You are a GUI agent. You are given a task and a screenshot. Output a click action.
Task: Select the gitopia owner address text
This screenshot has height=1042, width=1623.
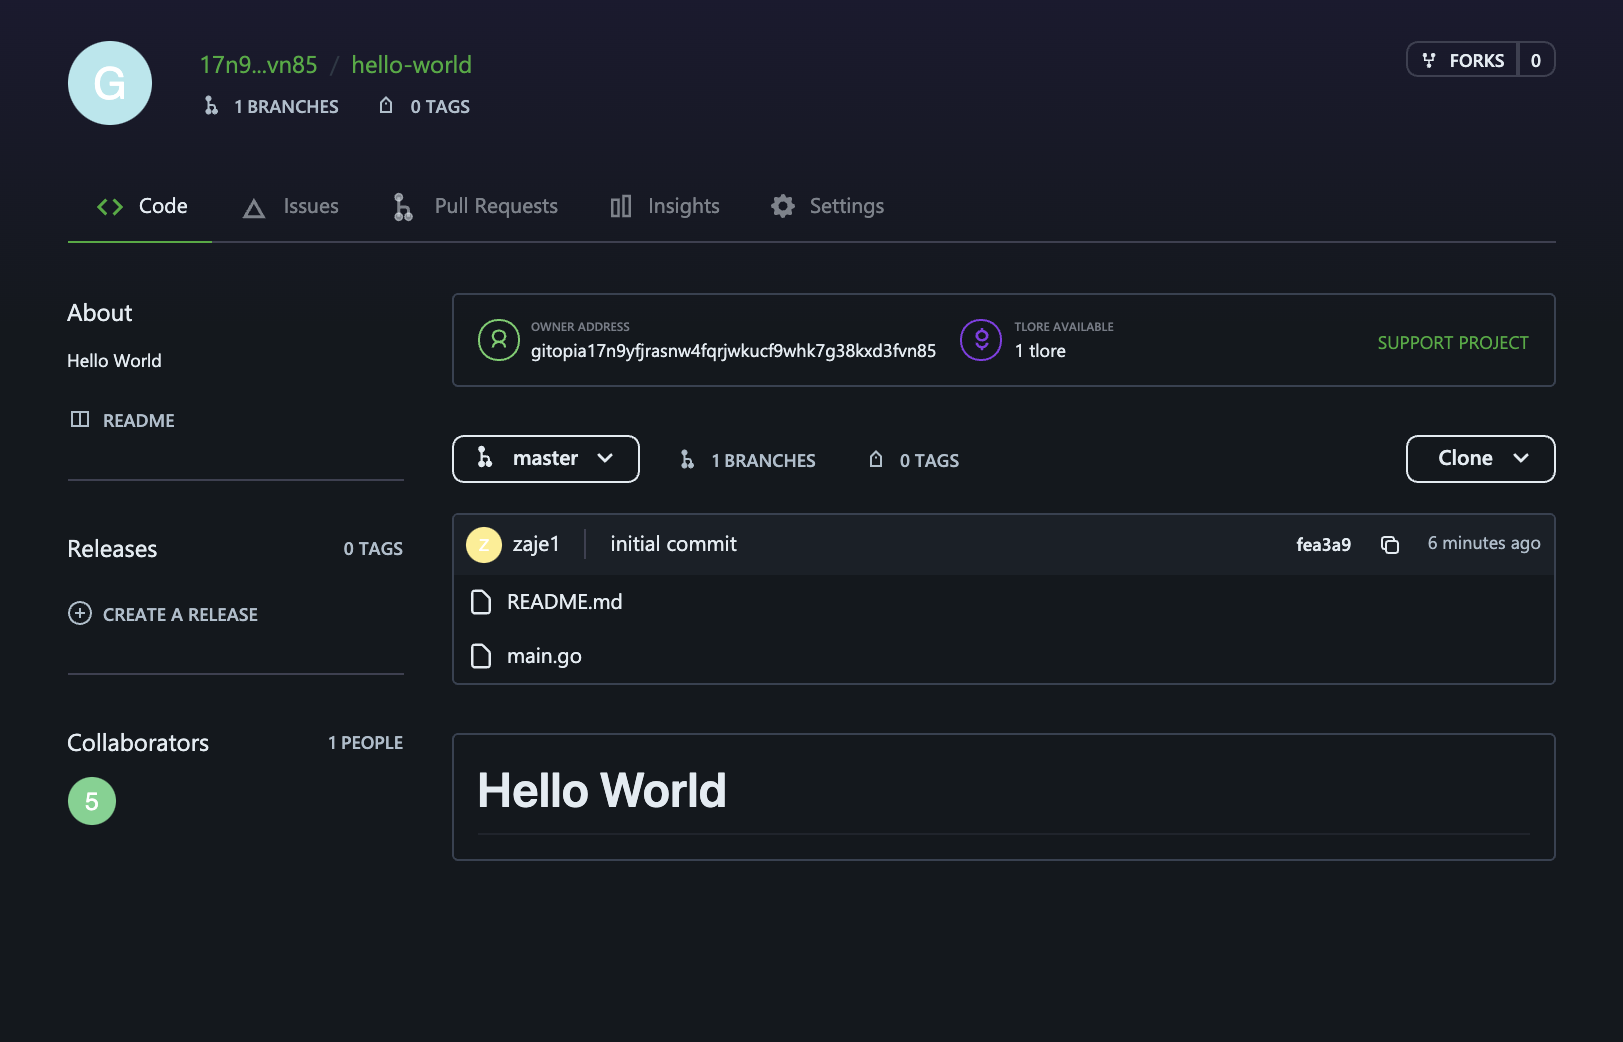[733, 351]
